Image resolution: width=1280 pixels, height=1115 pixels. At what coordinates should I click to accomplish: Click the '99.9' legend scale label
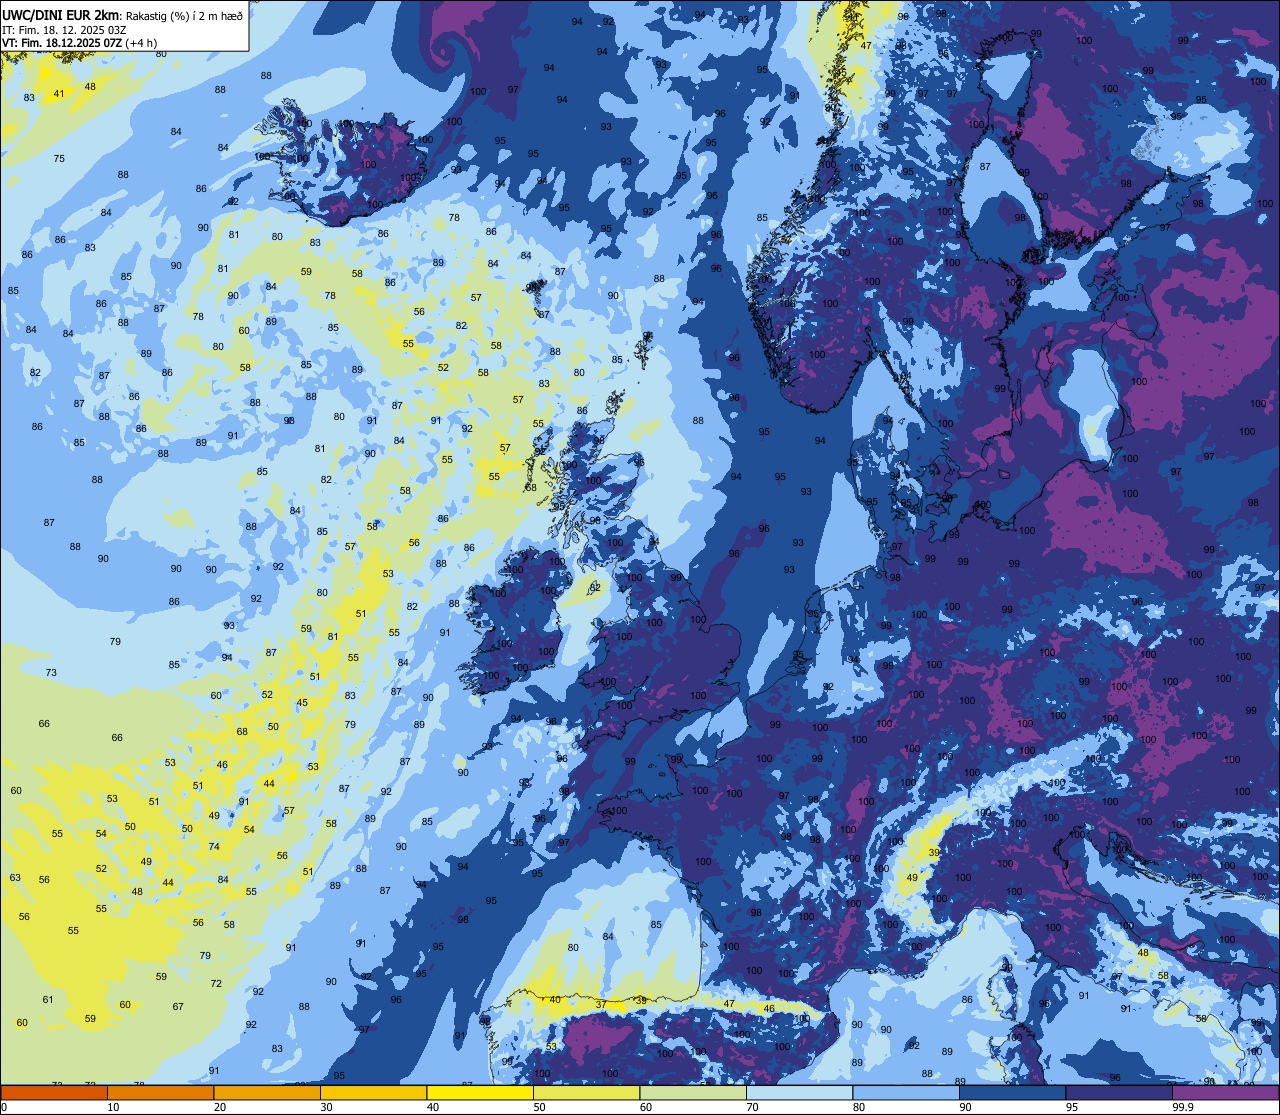tap(1183, 1107)
